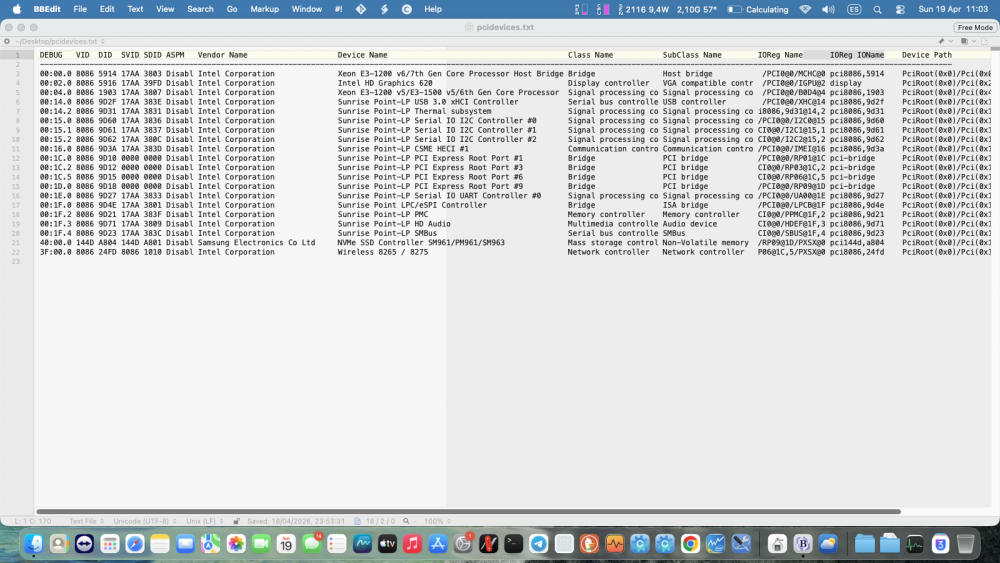Click 'Wireless 8265 / 8275' device name
Screen dimensions: 1000x563
pyautogui.click(x=383, y=252)
